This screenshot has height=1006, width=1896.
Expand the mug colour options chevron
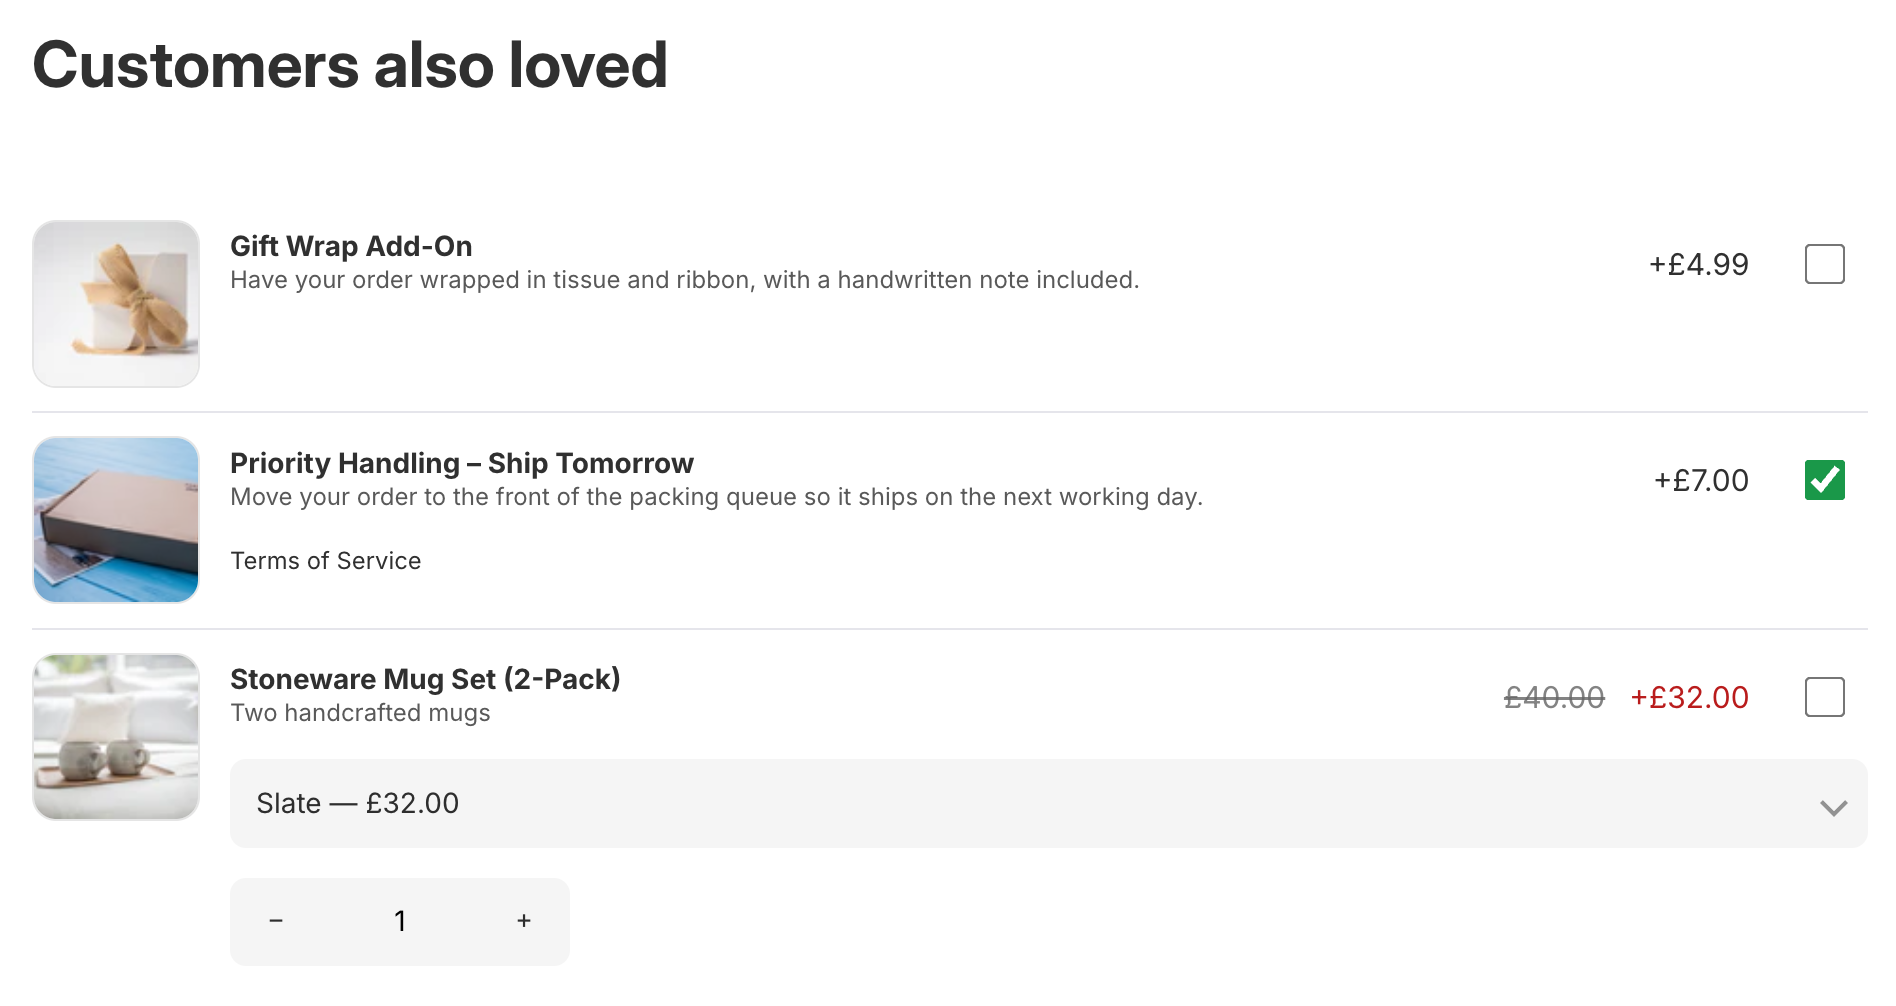(x=1833, y=807)
